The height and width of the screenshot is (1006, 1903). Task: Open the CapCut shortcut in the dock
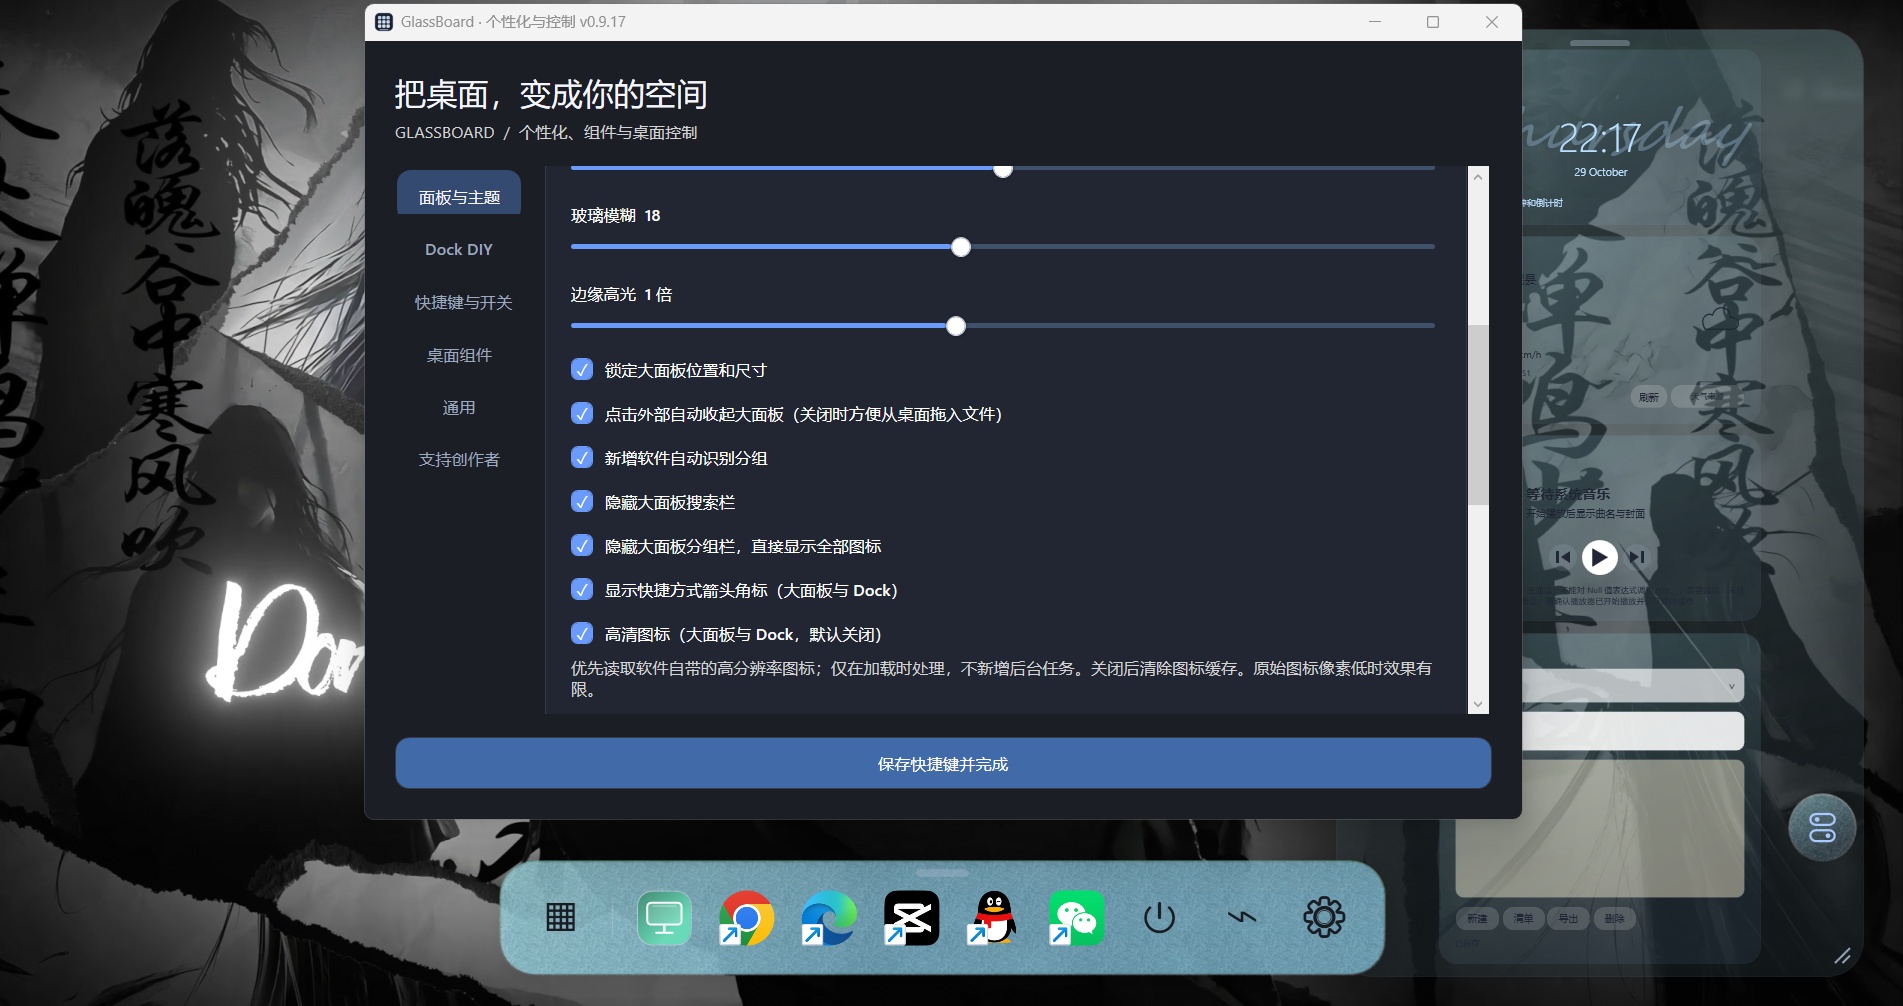pos(911,918)
